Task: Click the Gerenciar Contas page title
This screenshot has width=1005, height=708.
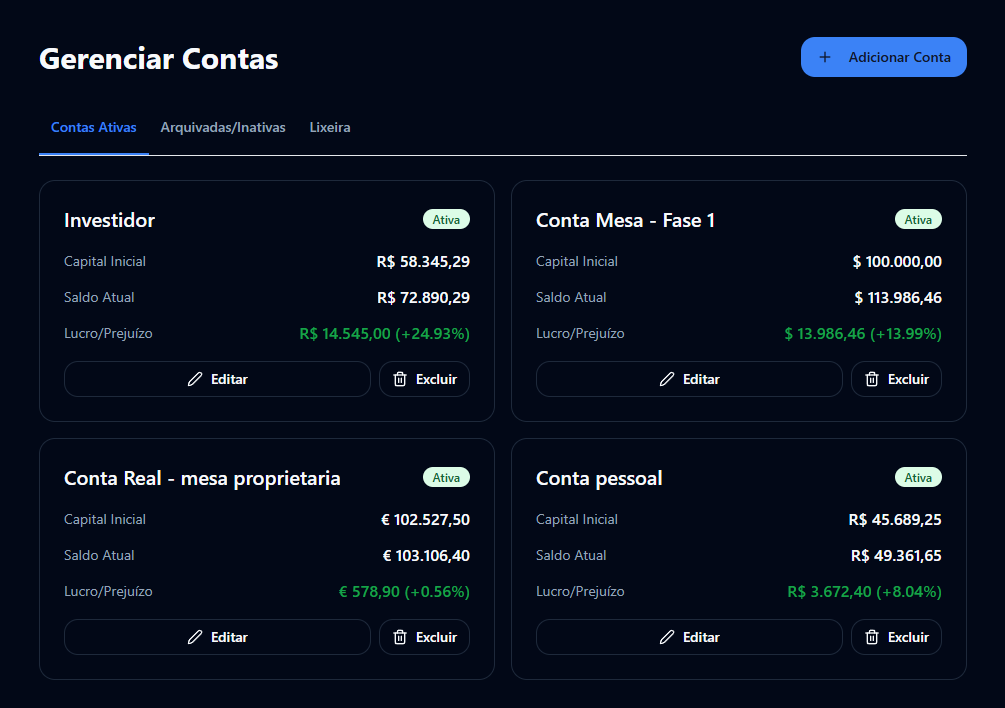Action: [158, 59]
